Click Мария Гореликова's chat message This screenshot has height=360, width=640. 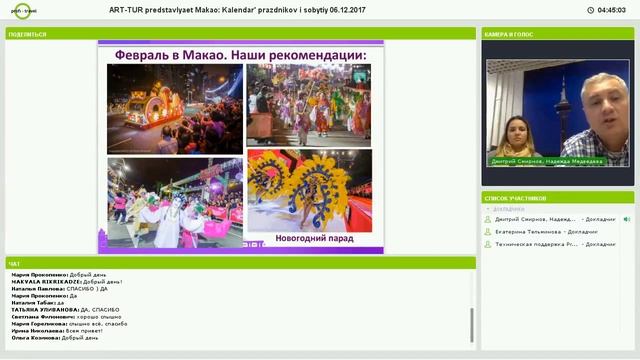point(69,324)
